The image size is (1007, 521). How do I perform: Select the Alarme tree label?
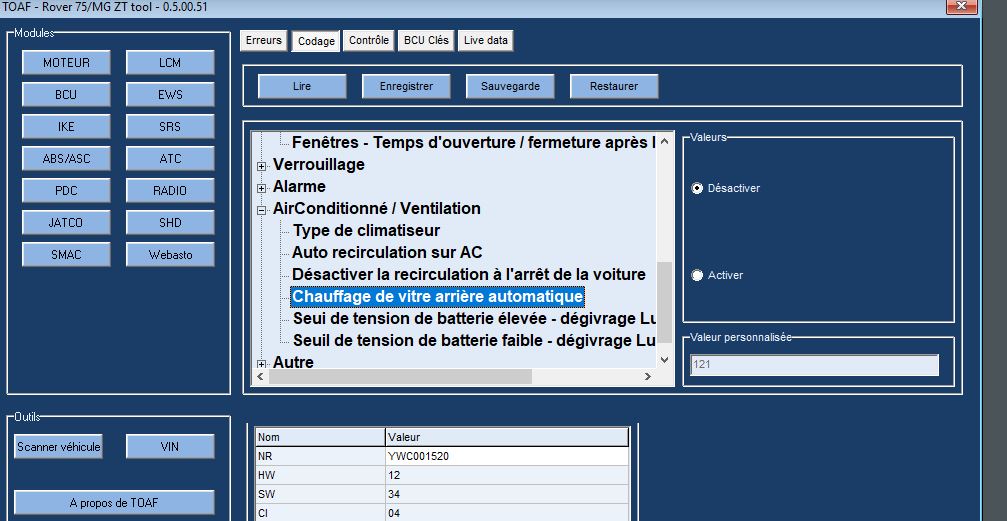click(x=299, y=186)
